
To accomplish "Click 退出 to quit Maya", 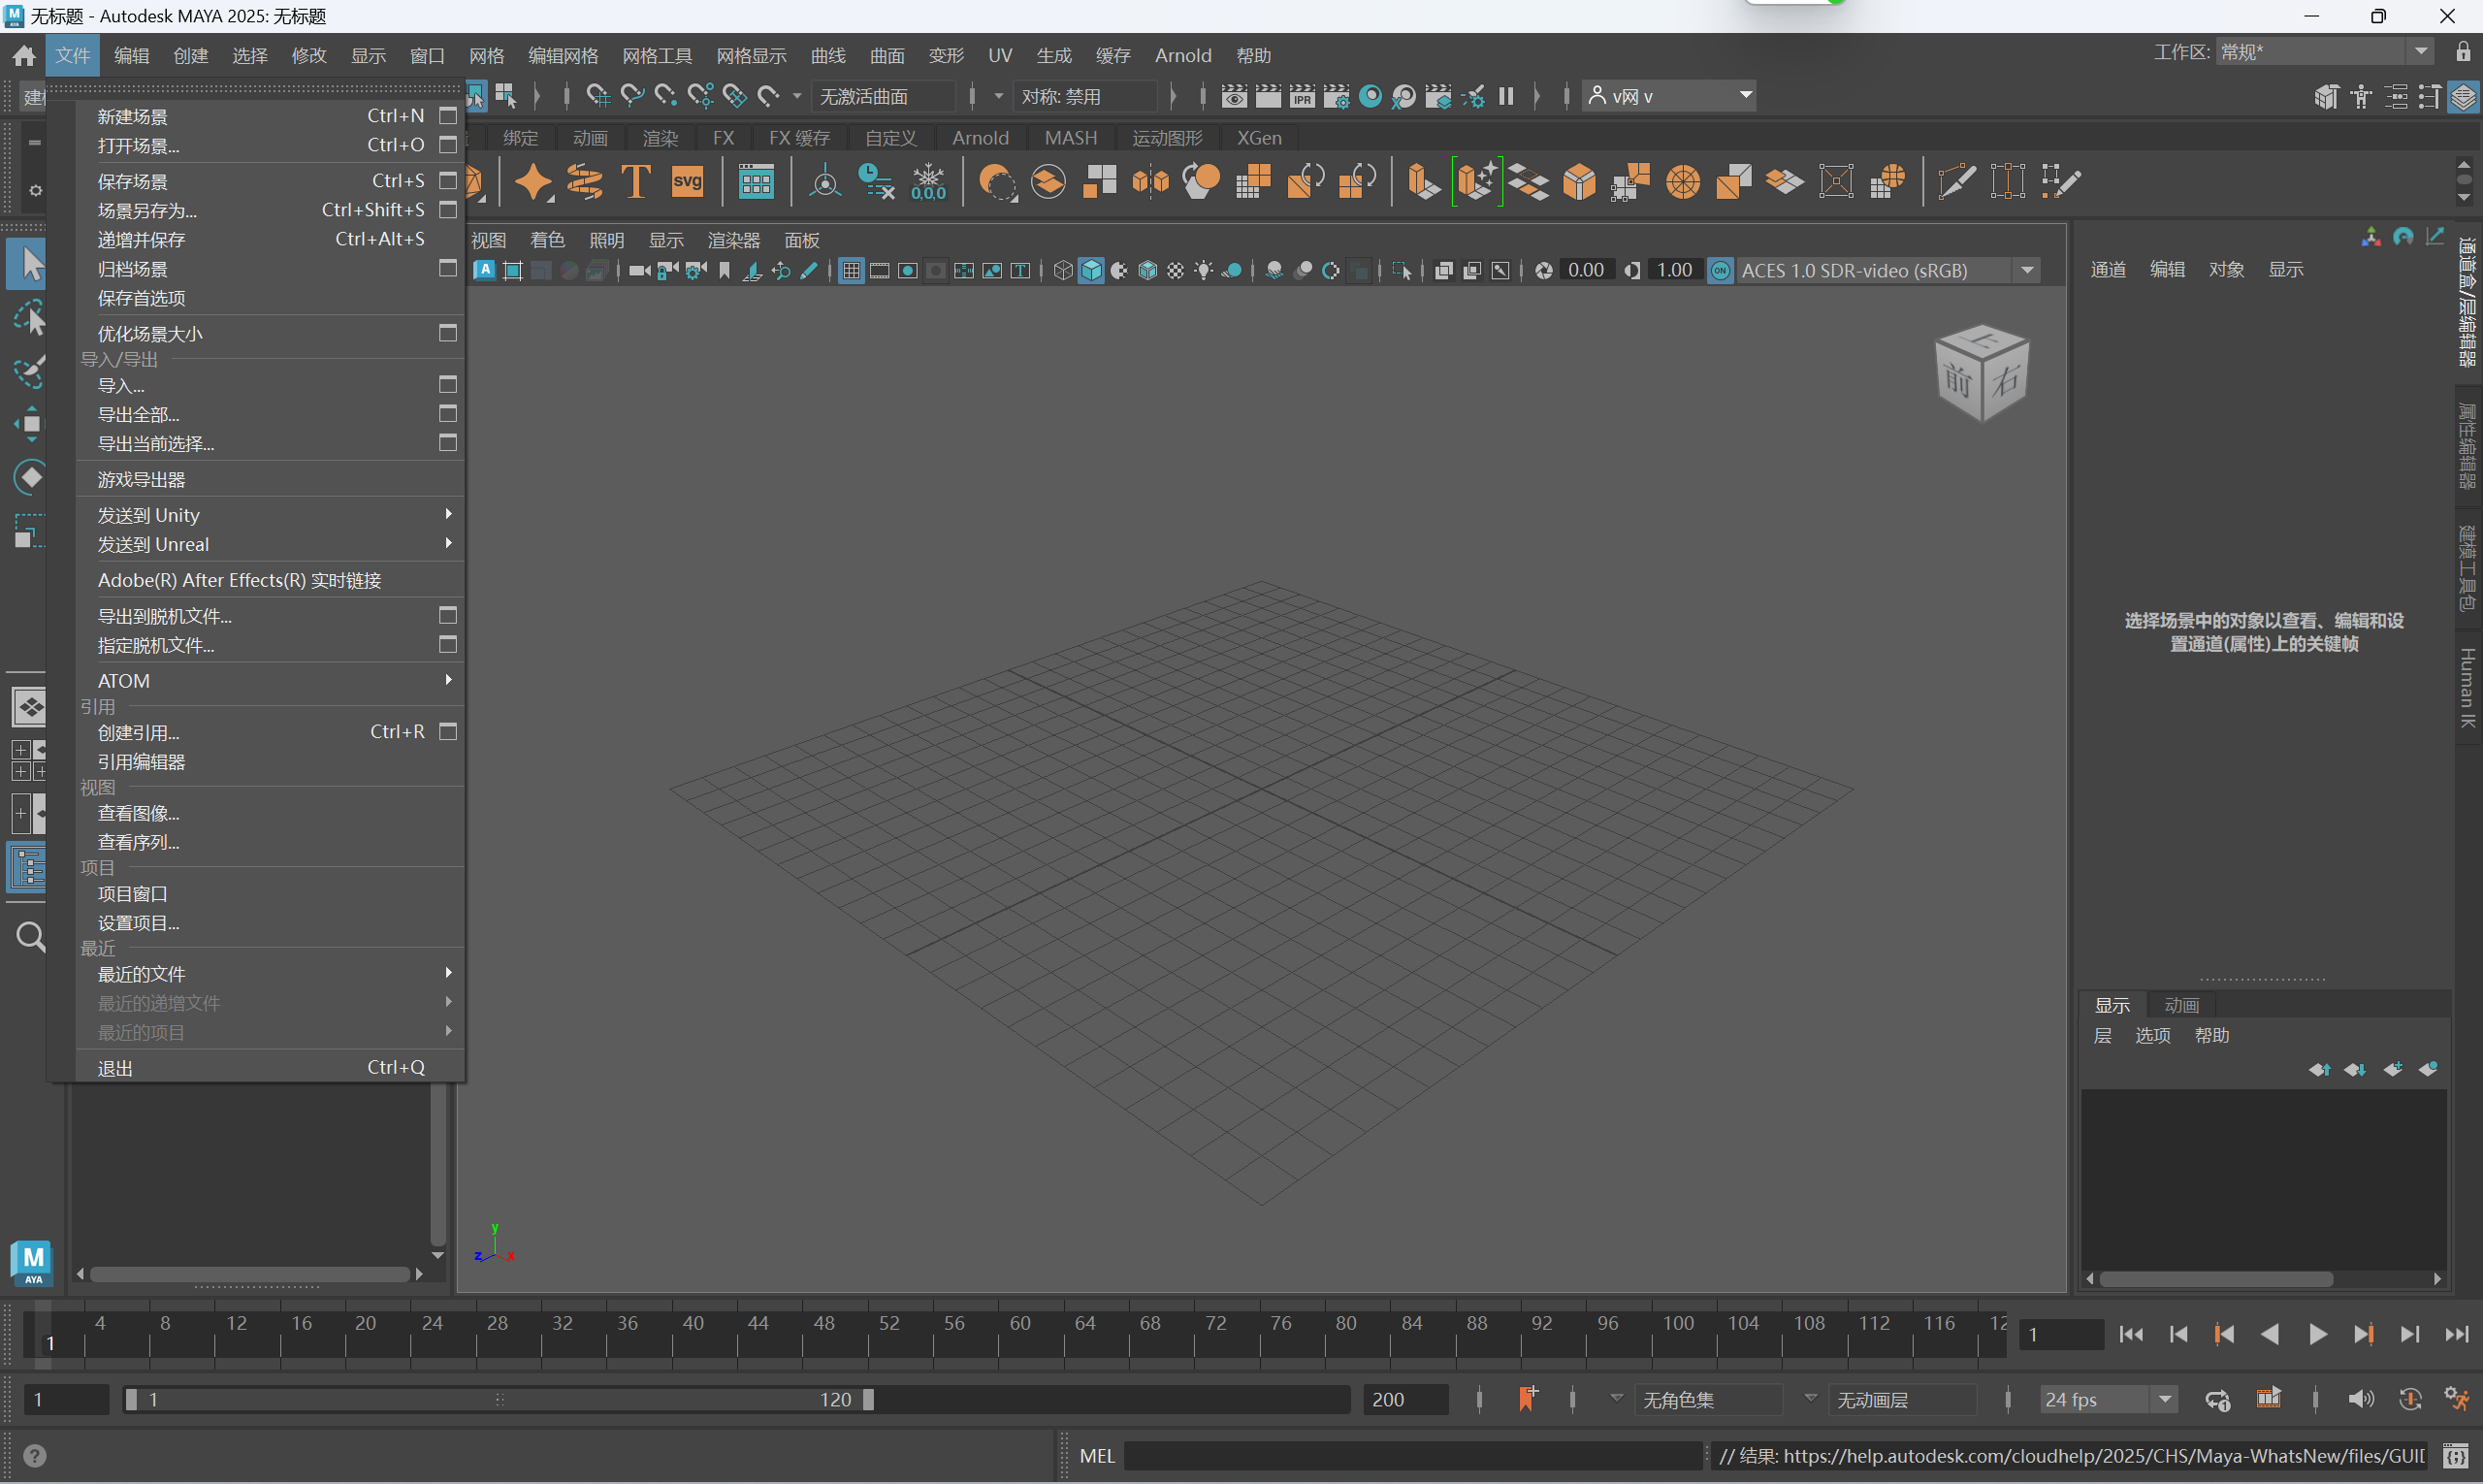I will pyautogui.click(x=116, y=1068).
